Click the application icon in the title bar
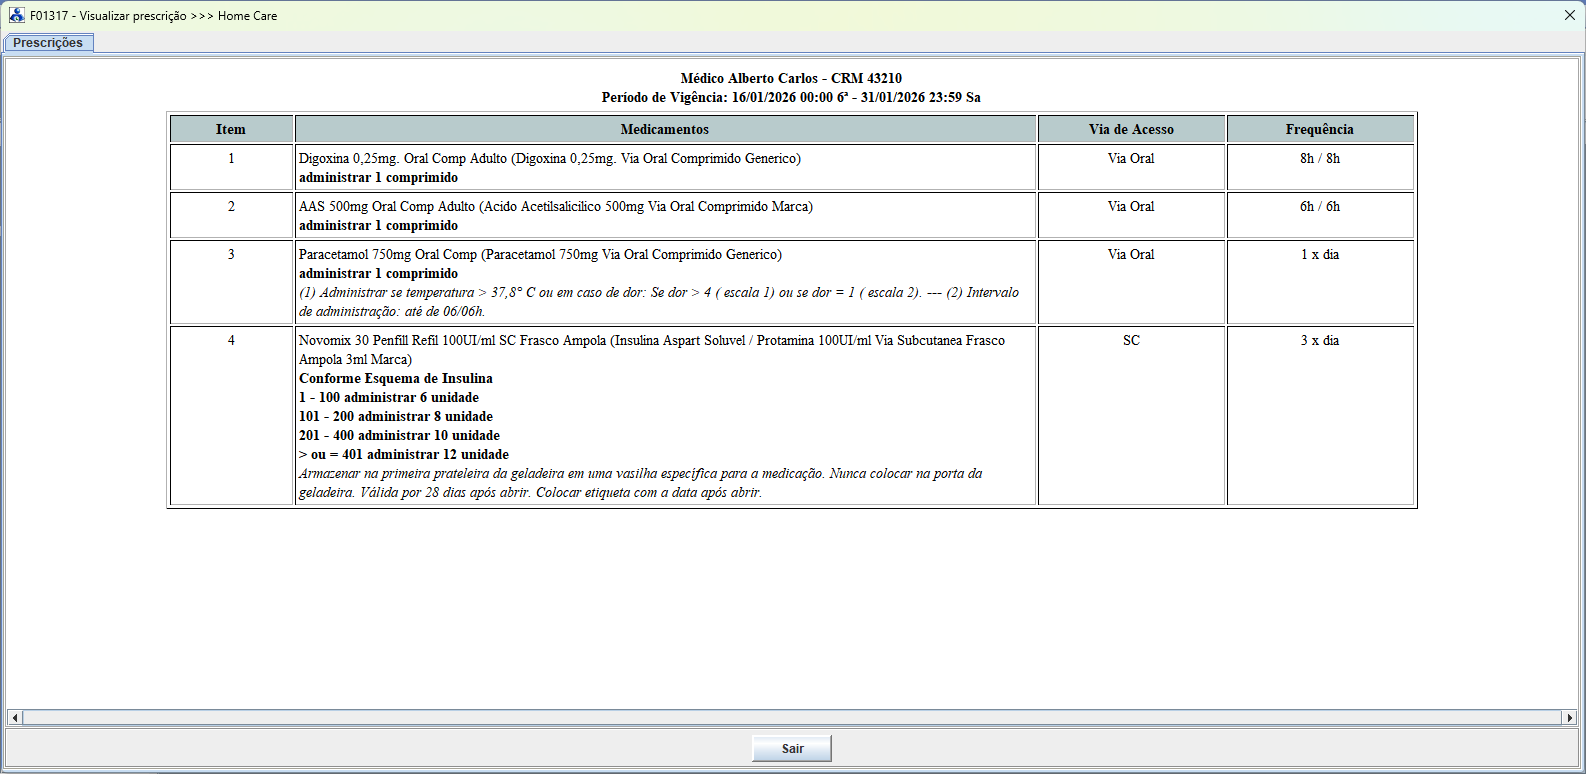The width and height of the screenshot is (1586, 774). (16, 15)
